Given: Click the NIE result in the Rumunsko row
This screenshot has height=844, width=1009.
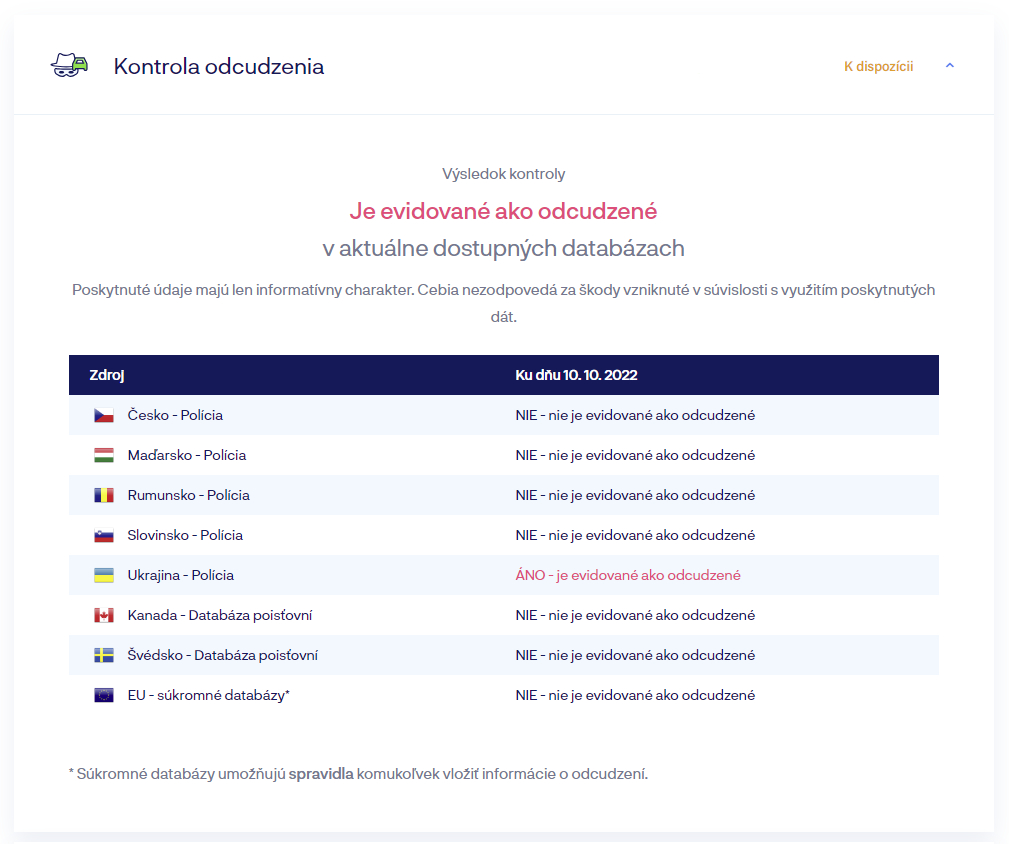Looking at the screenshot, I should [x=635, y=495].
